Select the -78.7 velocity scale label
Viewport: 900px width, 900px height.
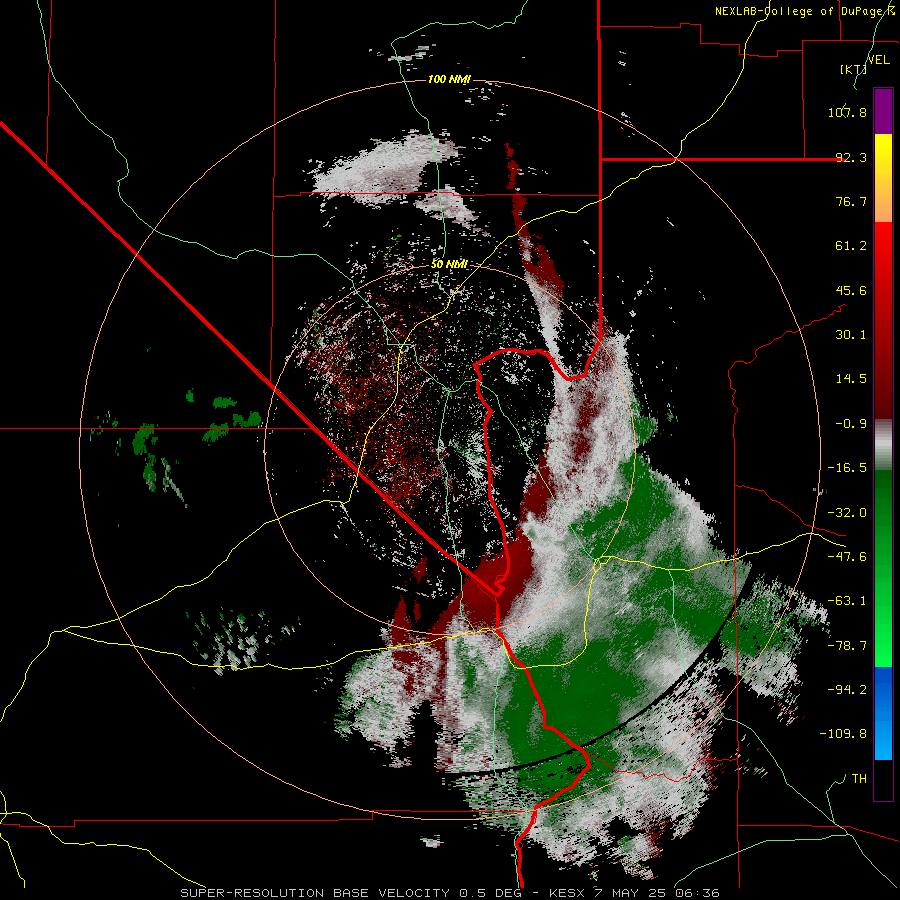847,646
